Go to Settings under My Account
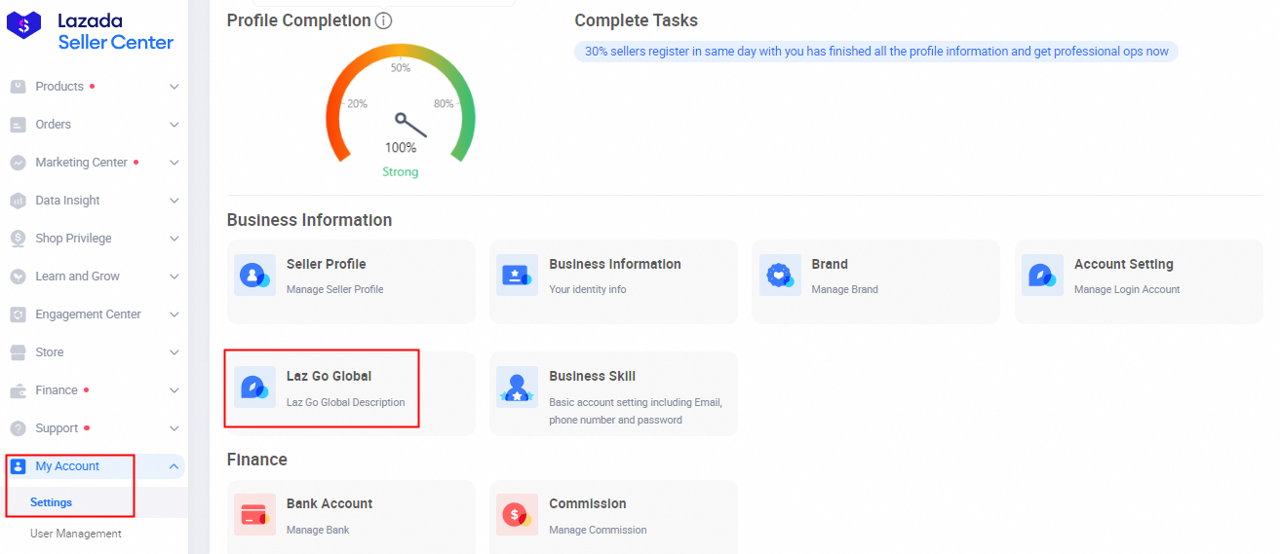The width and height of the screenshot is (1280, 554). click(51, 503)
